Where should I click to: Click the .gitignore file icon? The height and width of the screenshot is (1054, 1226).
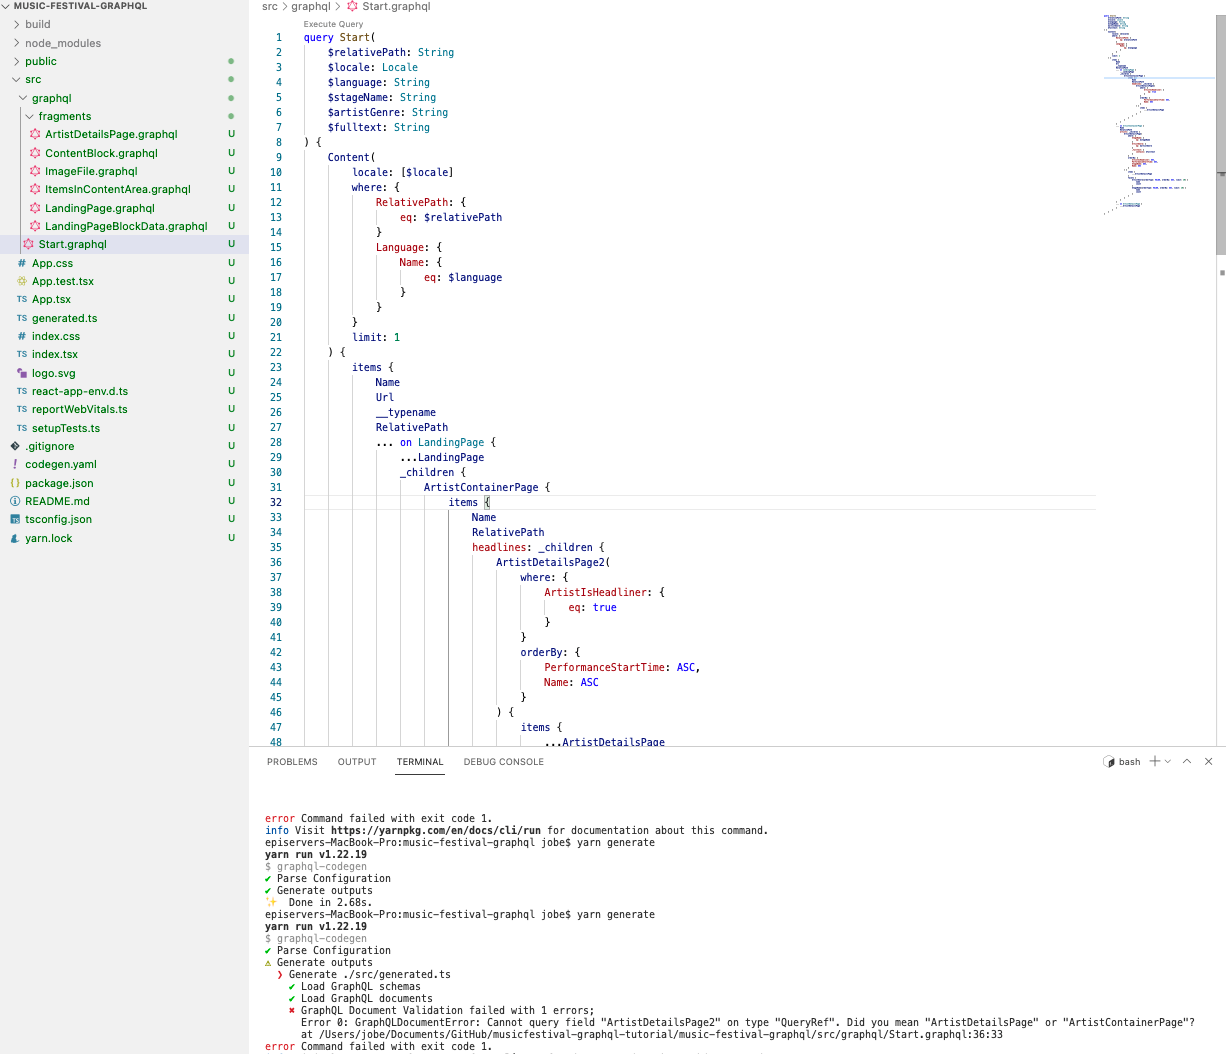[x=15, y=446]
